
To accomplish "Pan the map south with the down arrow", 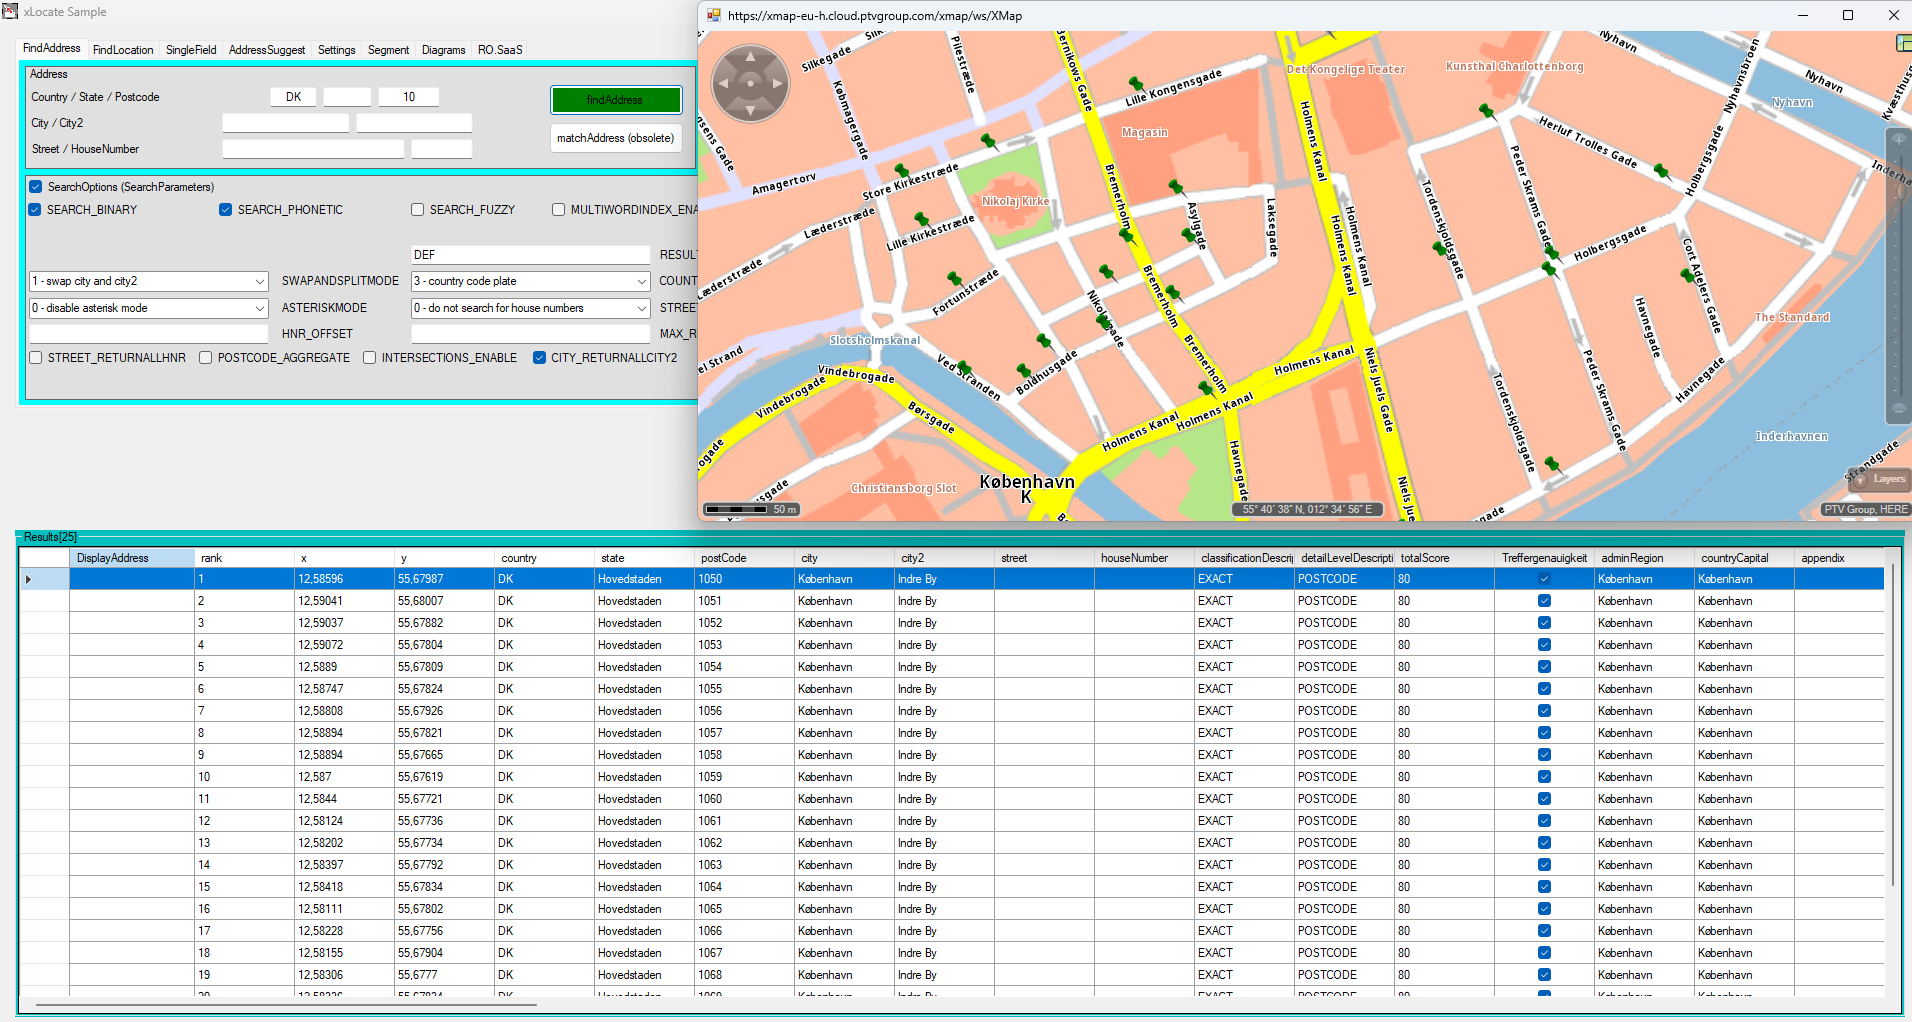I will point(750,110).
